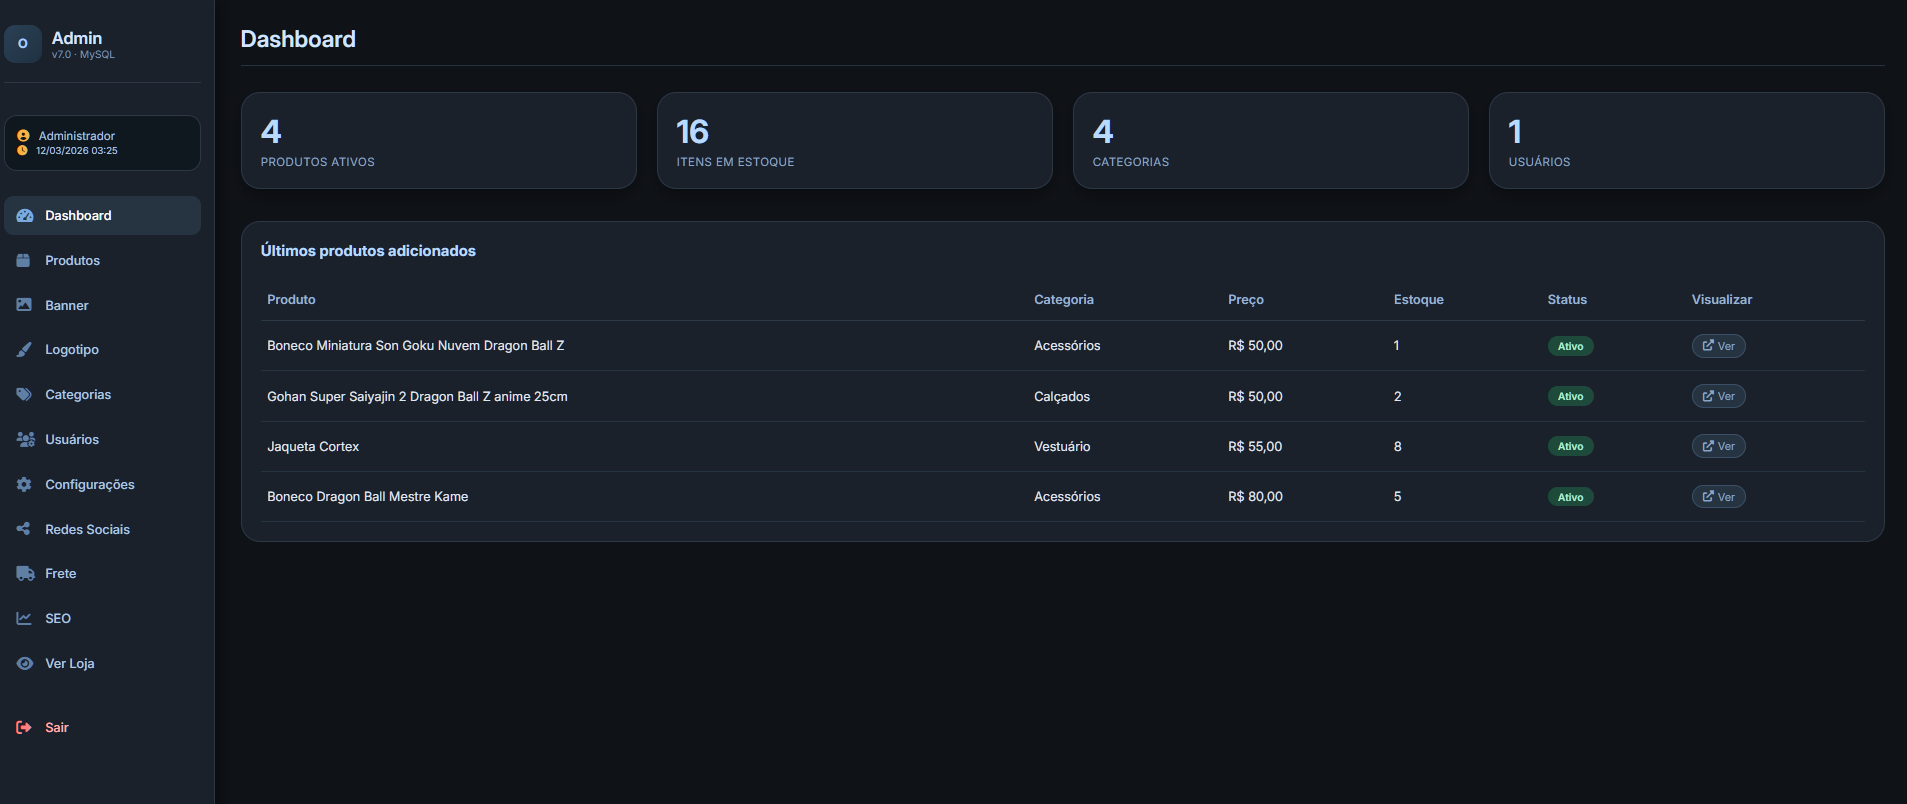Viewport: 1907px width, 804px height.
Task: Click the Redes Sociais share icon
Action: click(x=24, y=529)
